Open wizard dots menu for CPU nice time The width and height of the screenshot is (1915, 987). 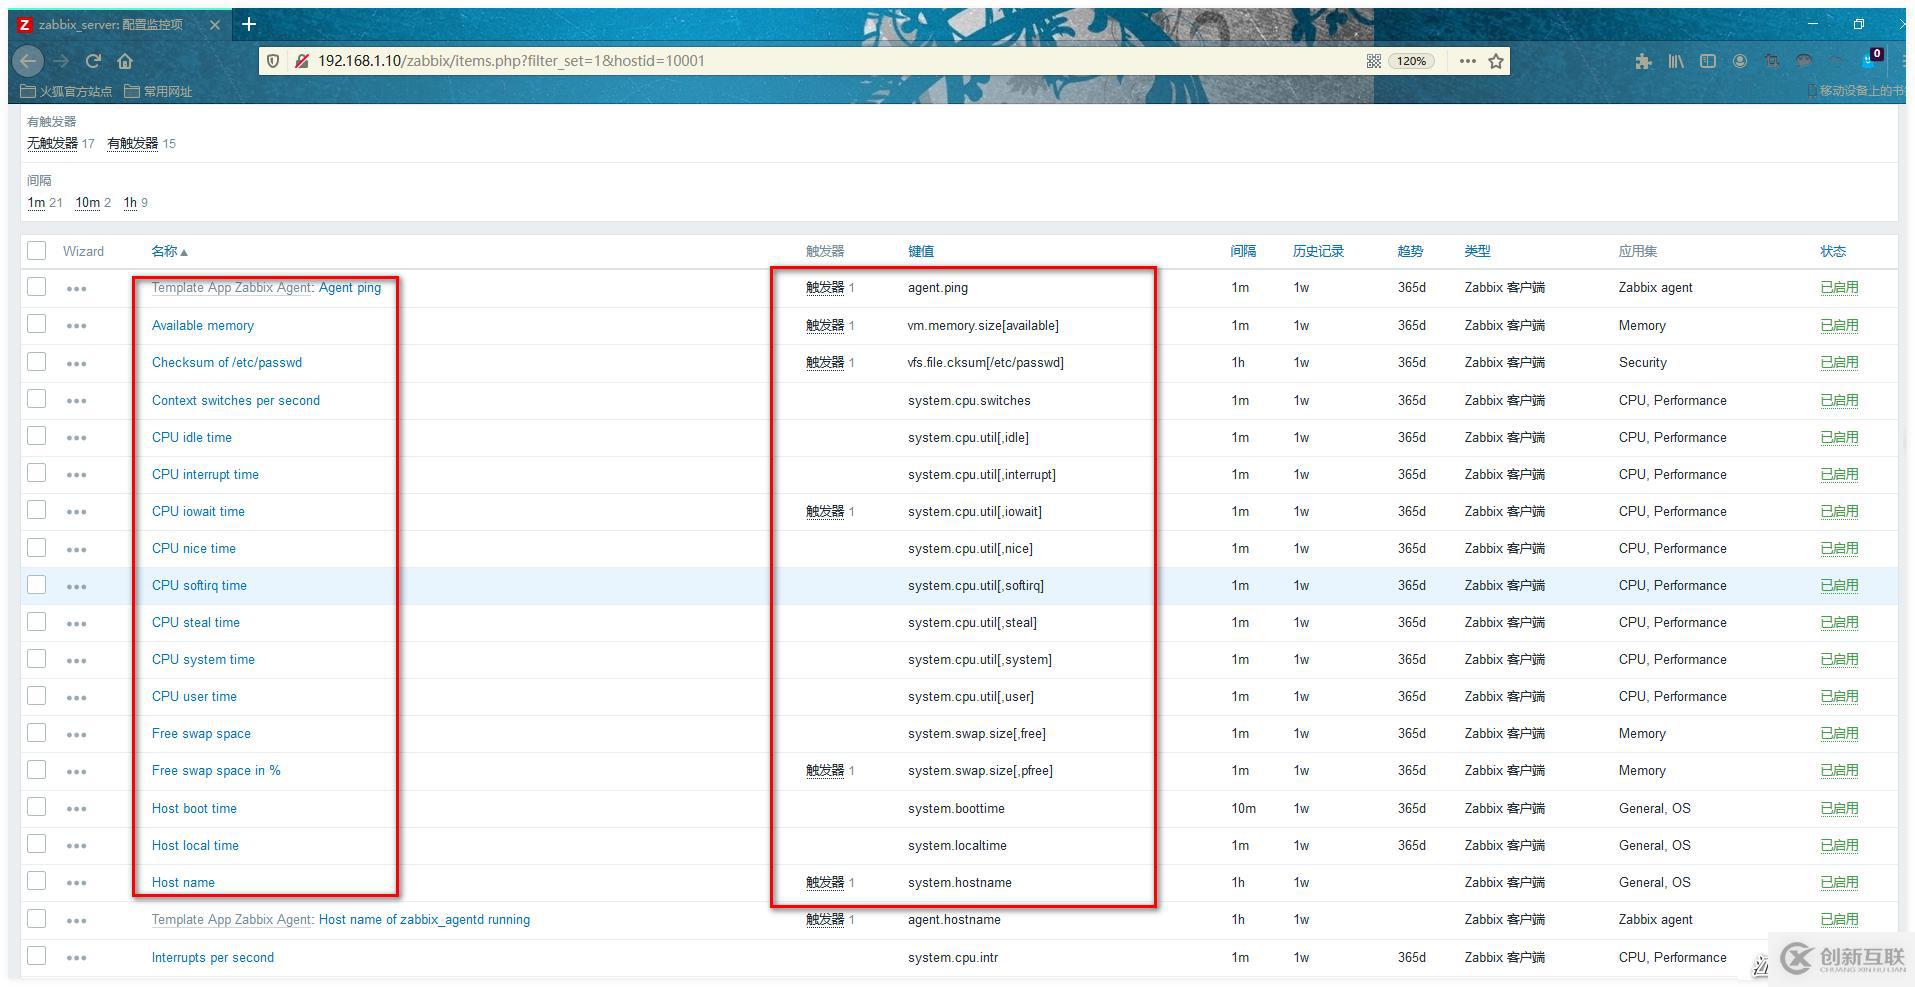pyautogui.click(x=77, y=550)
